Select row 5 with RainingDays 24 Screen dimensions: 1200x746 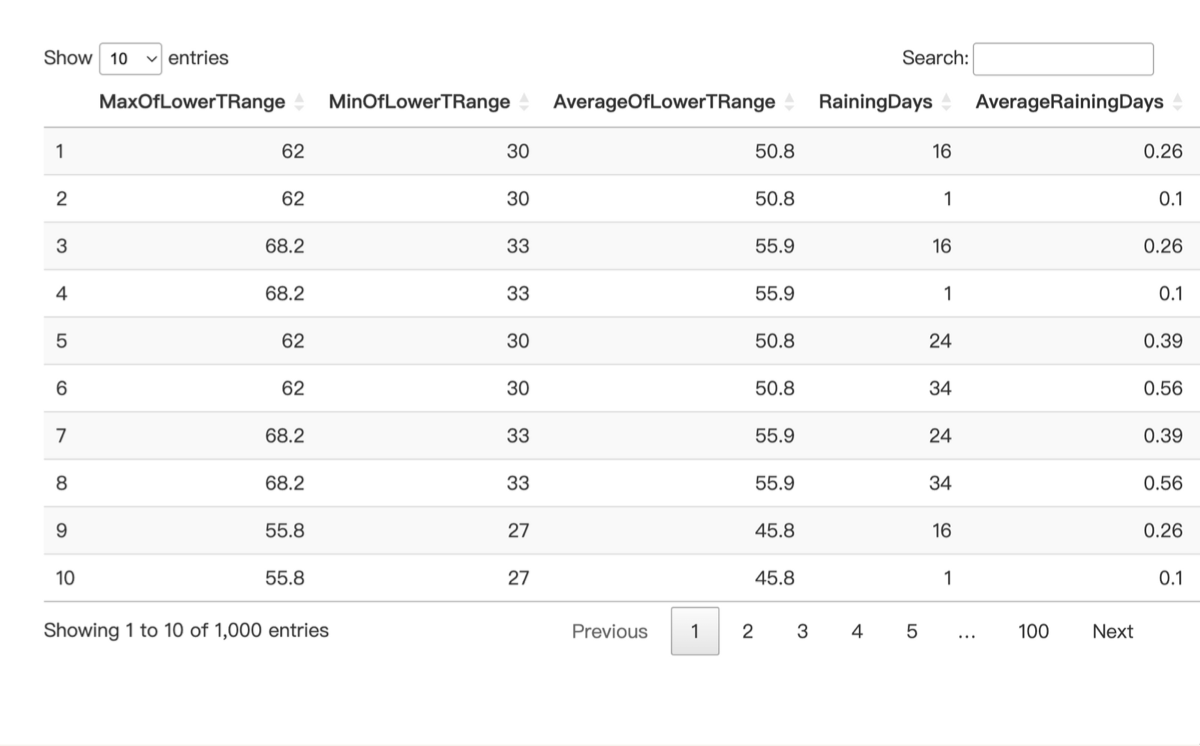pyautogui.click(x=622, y=341)
